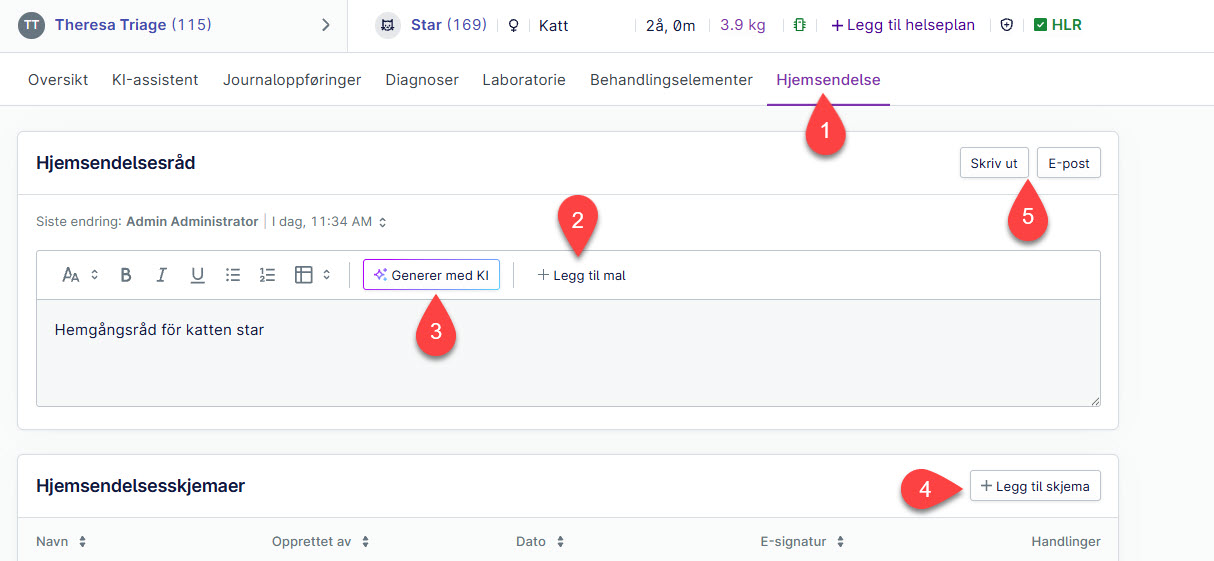Screen dimensions: 1214x561
Task: Click the TT client avatar circle
Action: coord(32,25)
